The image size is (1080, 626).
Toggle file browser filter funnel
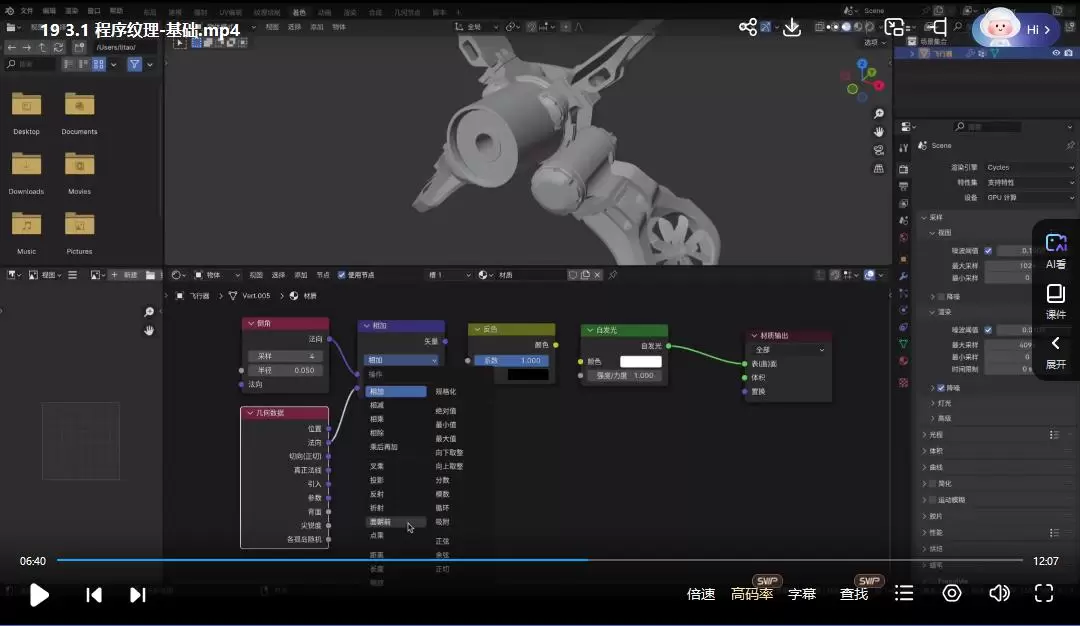(x=134, y=64)
